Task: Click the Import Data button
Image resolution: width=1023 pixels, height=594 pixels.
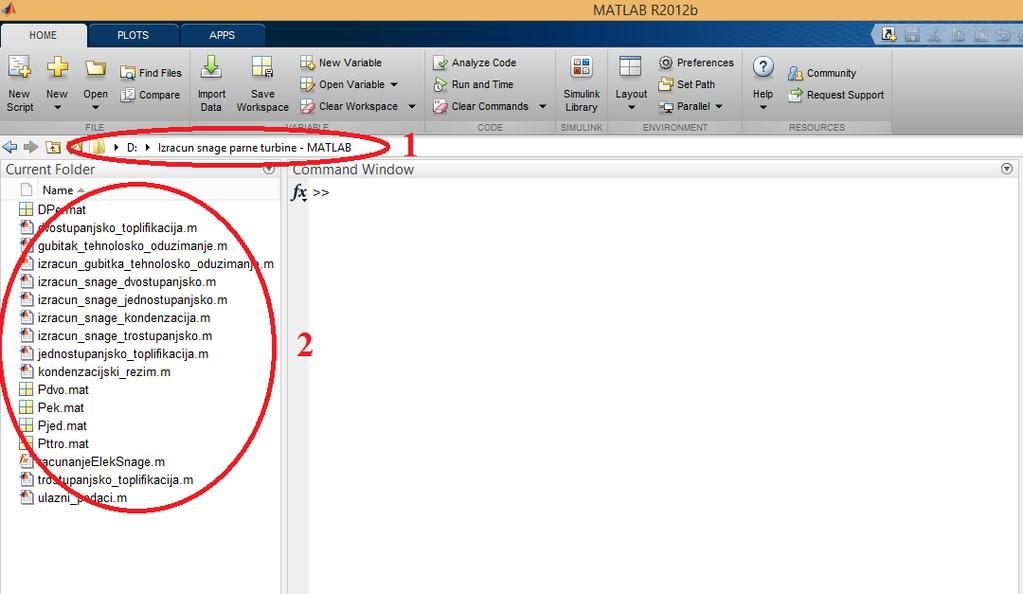Action: 211,84
